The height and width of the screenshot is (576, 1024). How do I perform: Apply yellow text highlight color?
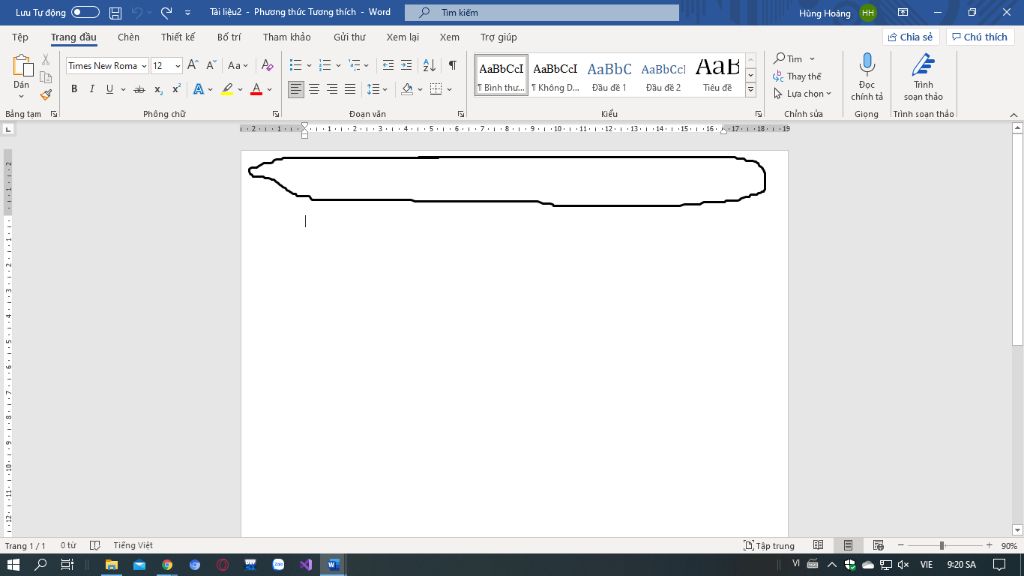pos(227,89)
